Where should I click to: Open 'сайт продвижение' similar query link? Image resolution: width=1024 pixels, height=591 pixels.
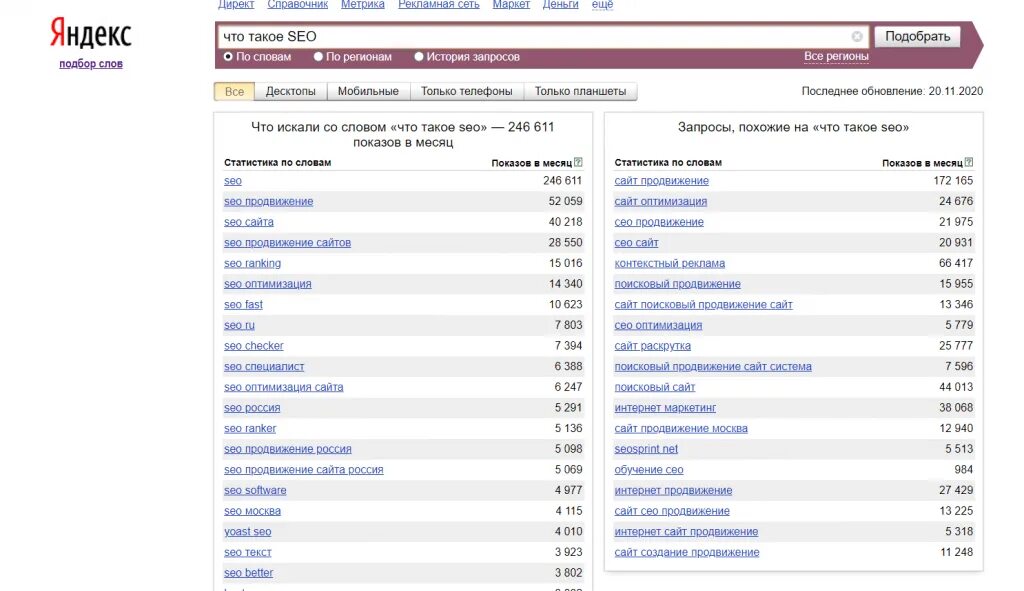pyautogui.click(x=662, y=181)
